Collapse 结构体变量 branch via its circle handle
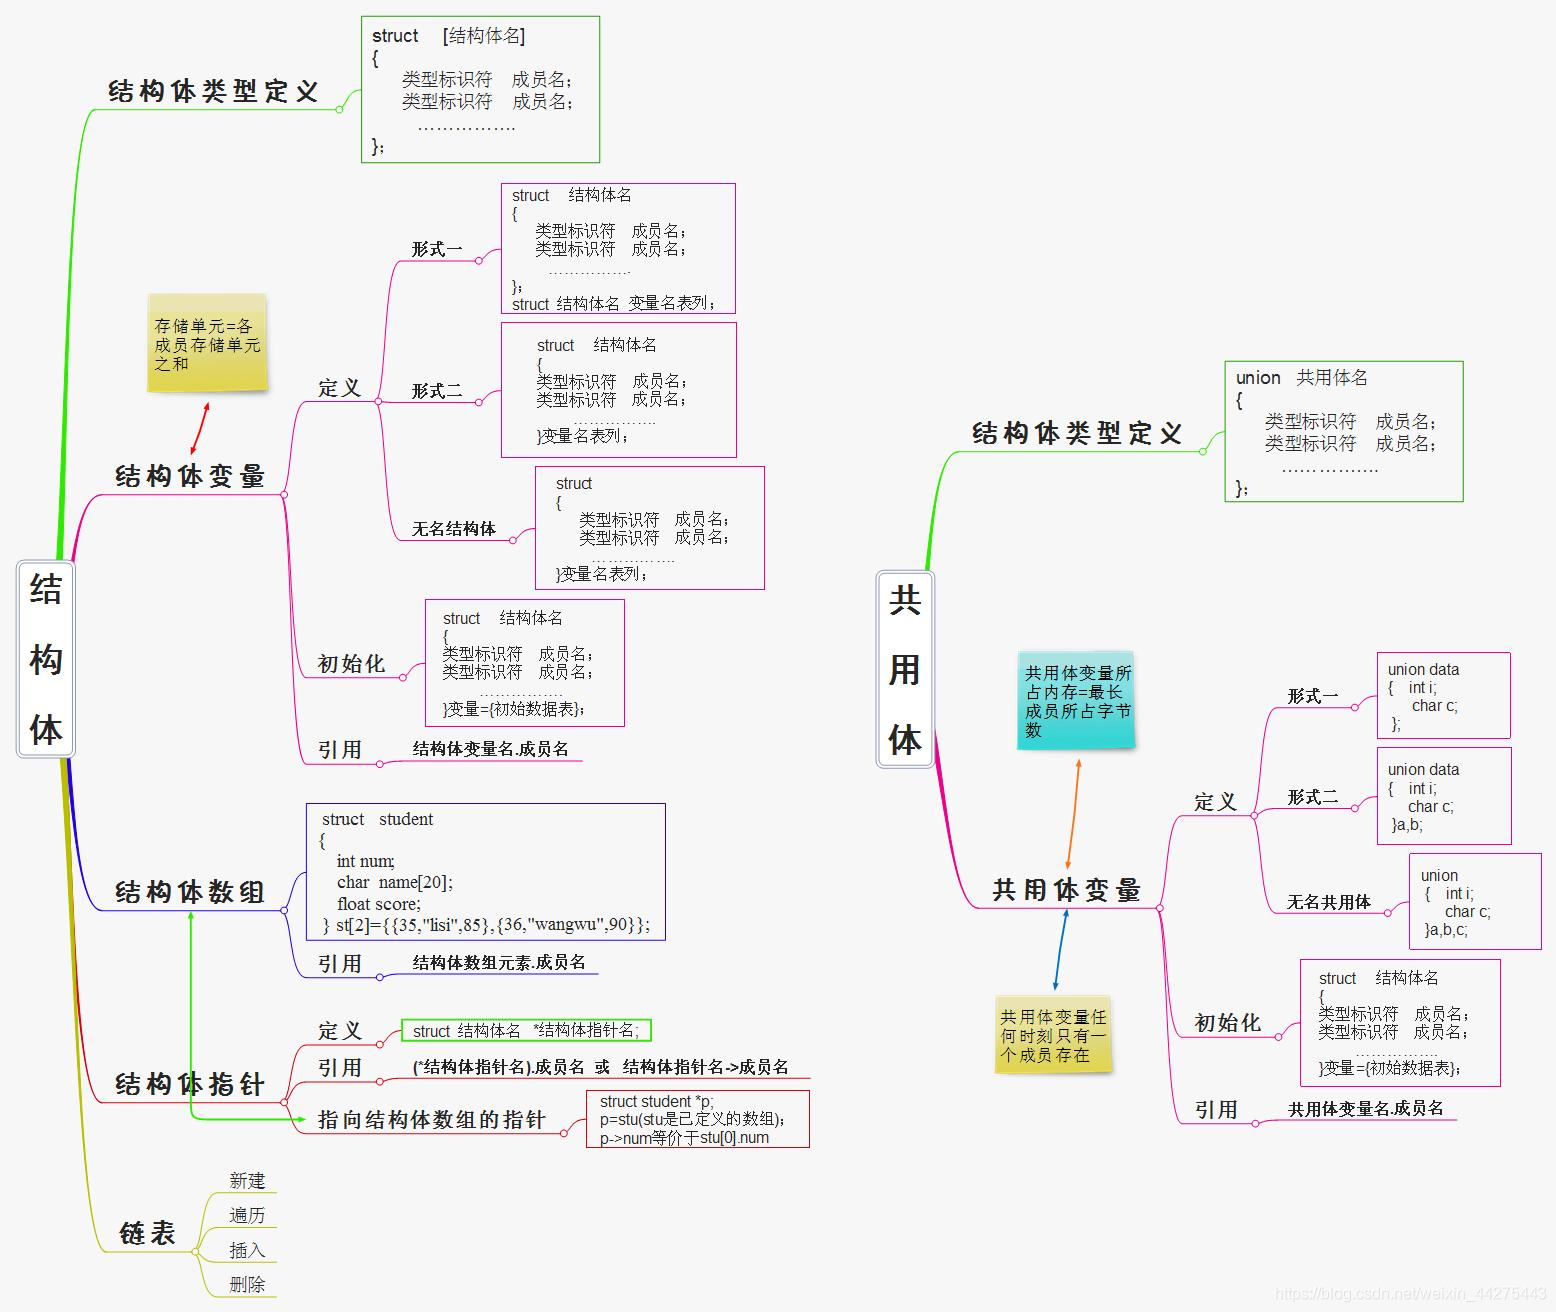Image resolution: width=1556 pixels, height=1312 pixels. click(x=285, y=494)
